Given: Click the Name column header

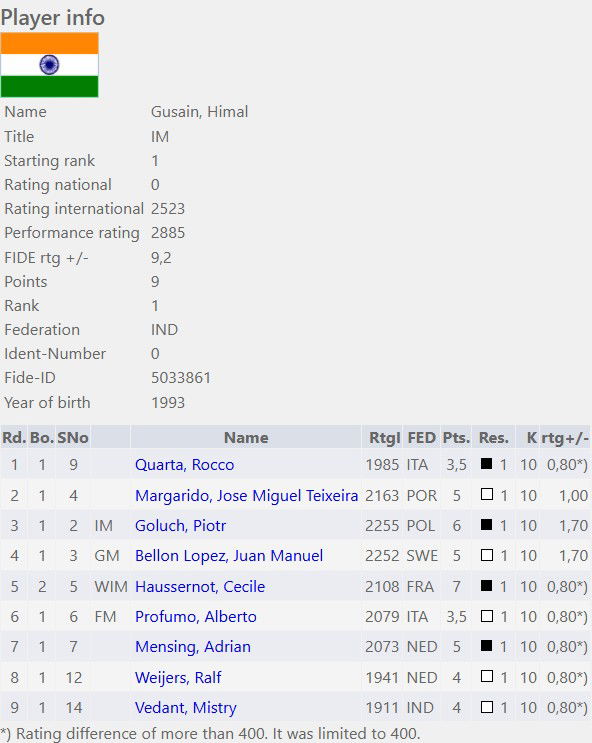Looking at the screenshot, I should (246, 437).
